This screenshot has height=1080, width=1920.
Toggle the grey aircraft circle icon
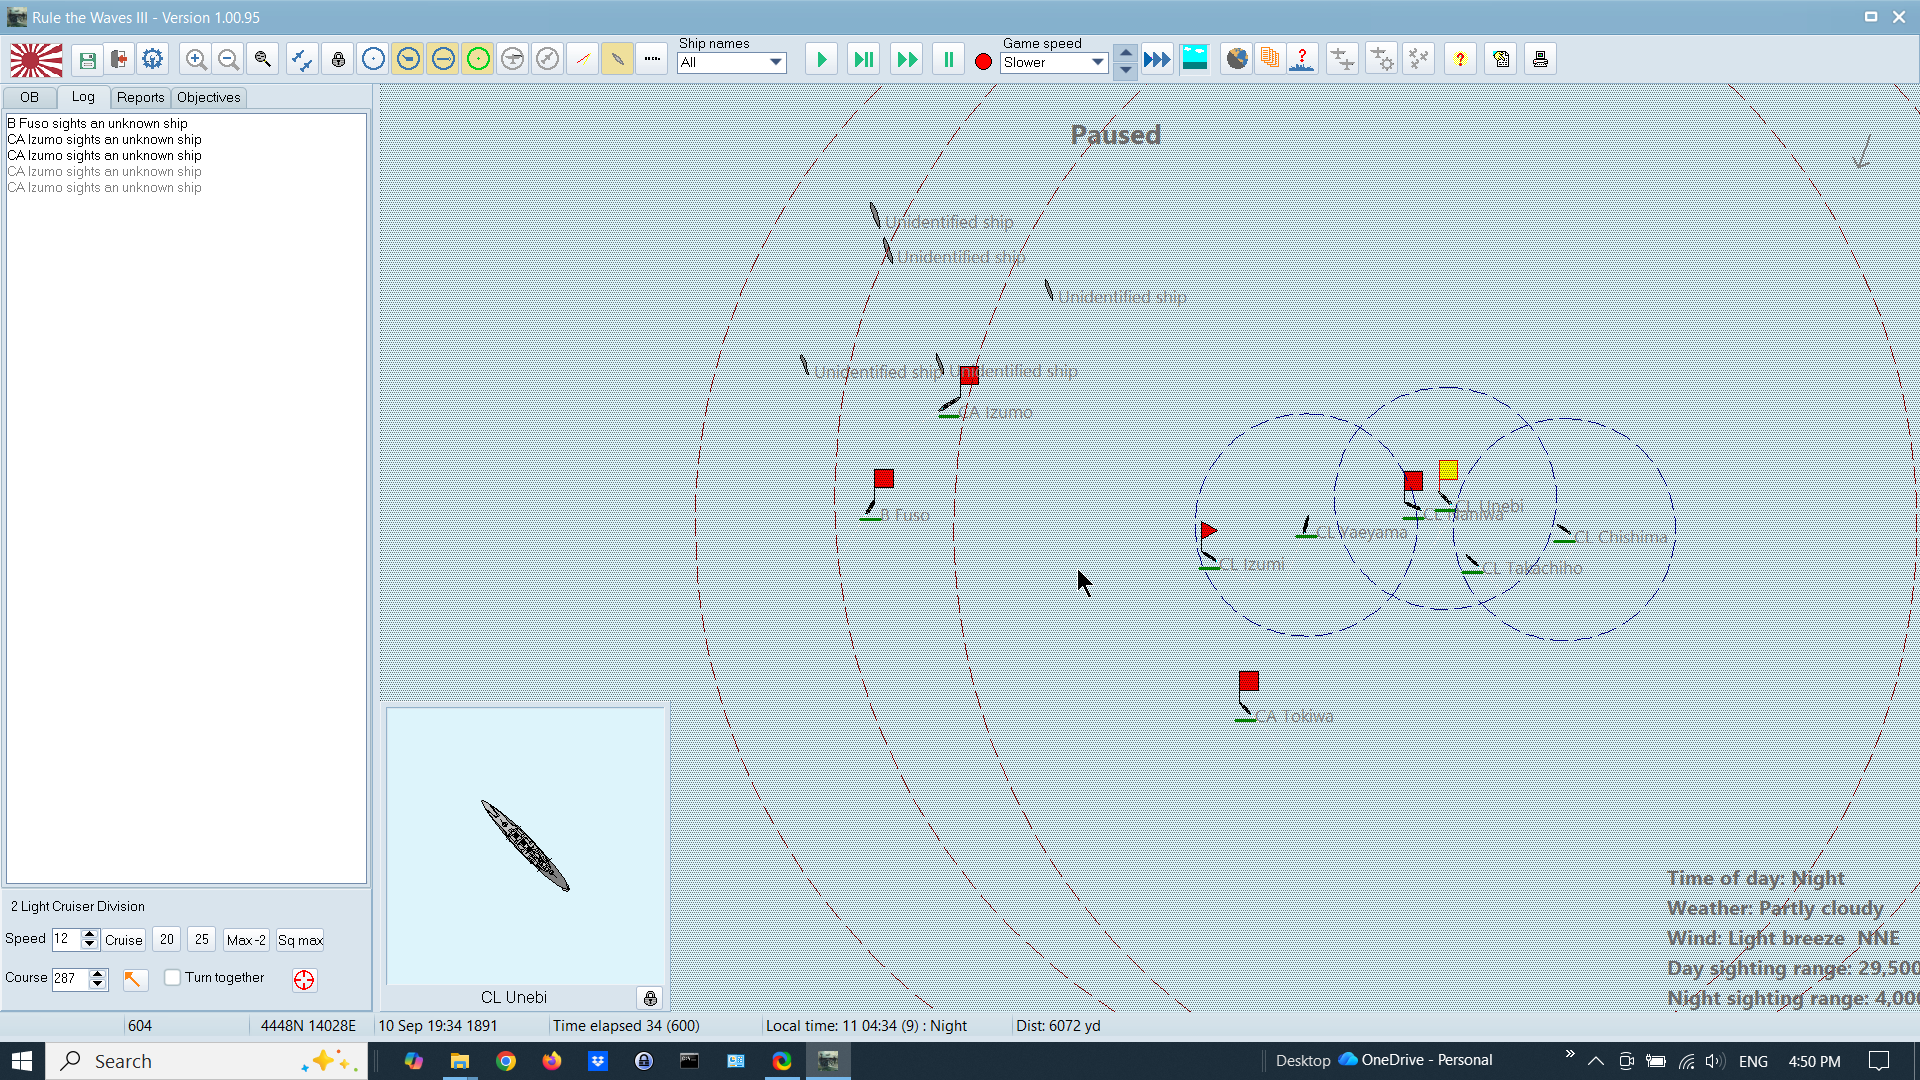click(x=513, y=60)
